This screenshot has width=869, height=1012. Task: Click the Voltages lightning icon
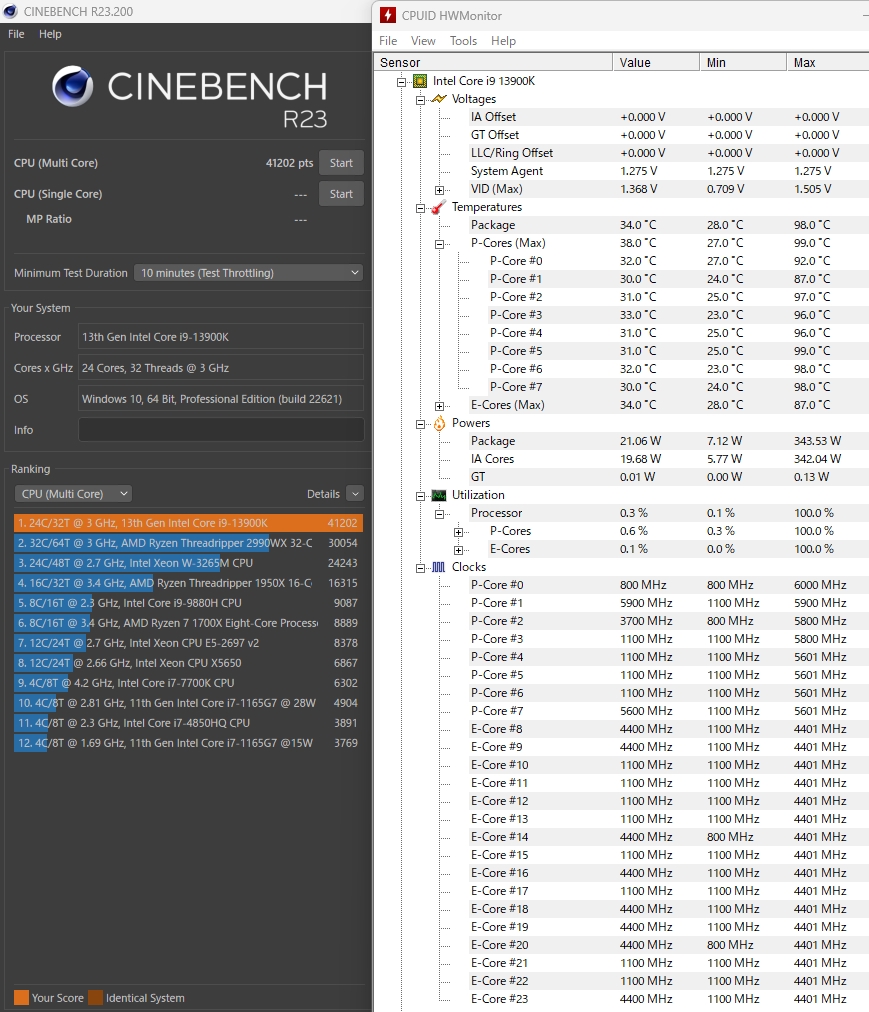pos(439,99)
